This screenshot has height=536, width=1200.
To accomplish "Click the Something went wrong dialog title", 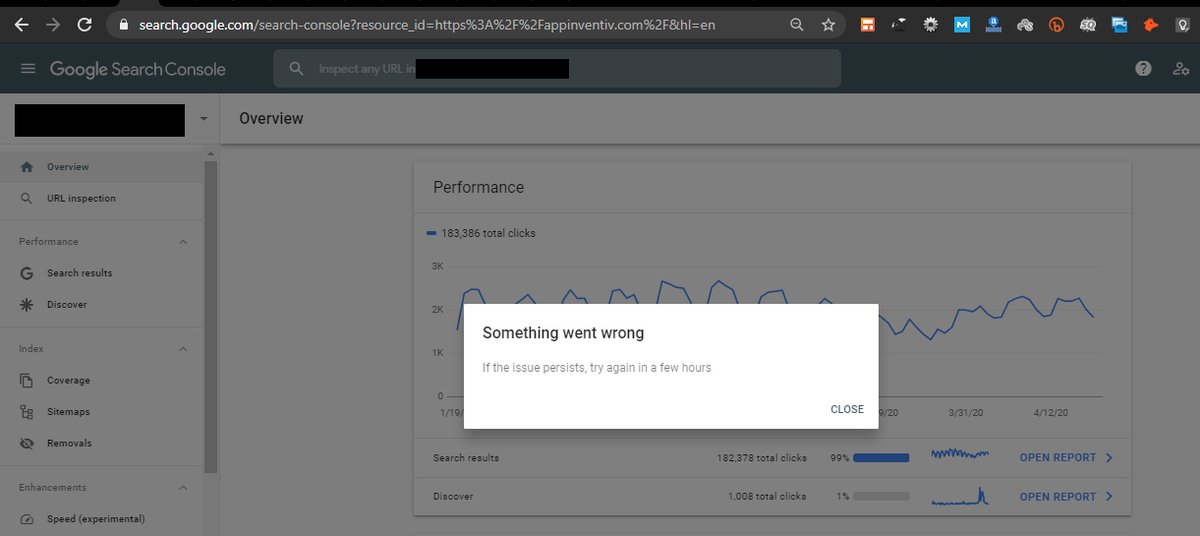I will point(563,333).
